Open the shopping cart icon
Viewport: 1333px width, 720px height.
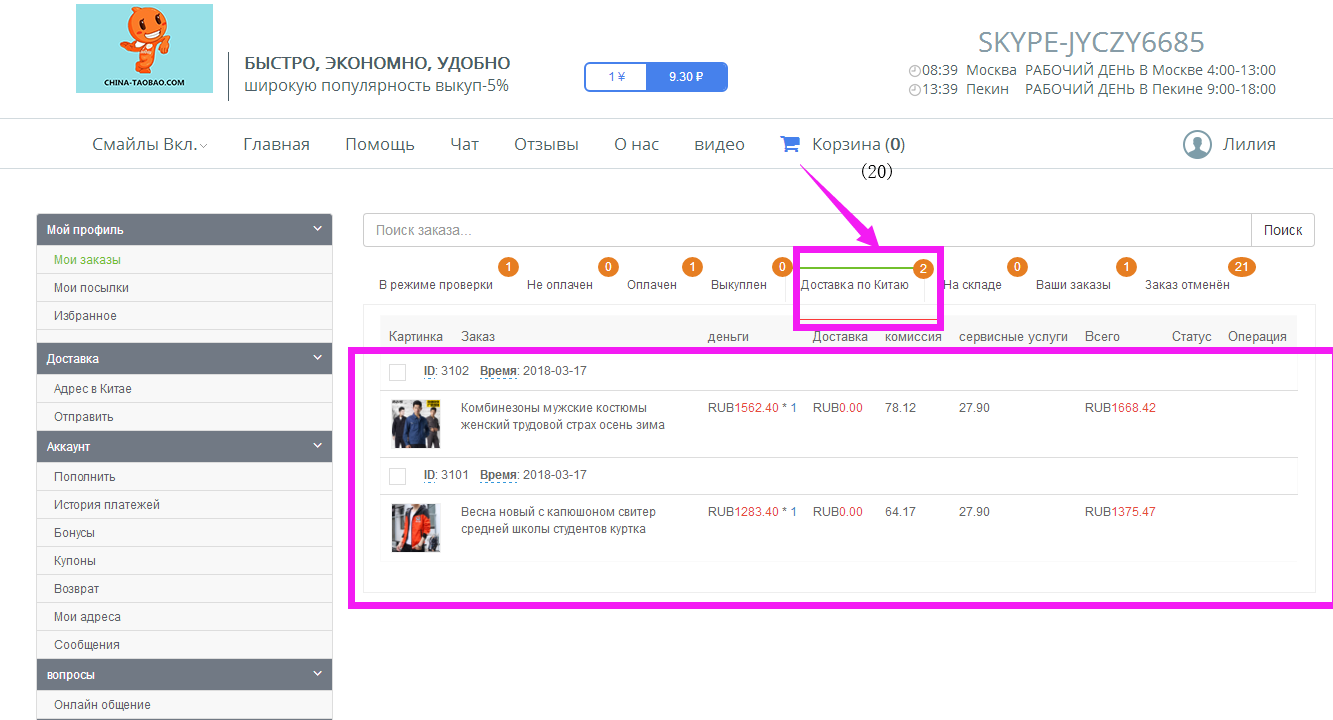(x=790, y=144)
